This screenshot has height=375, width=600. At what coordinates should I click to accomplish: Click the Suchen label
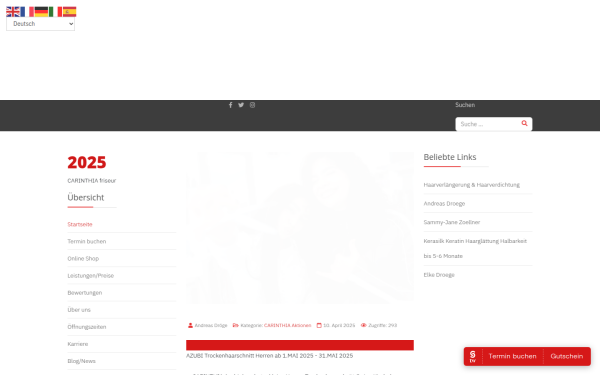point(465,105)
